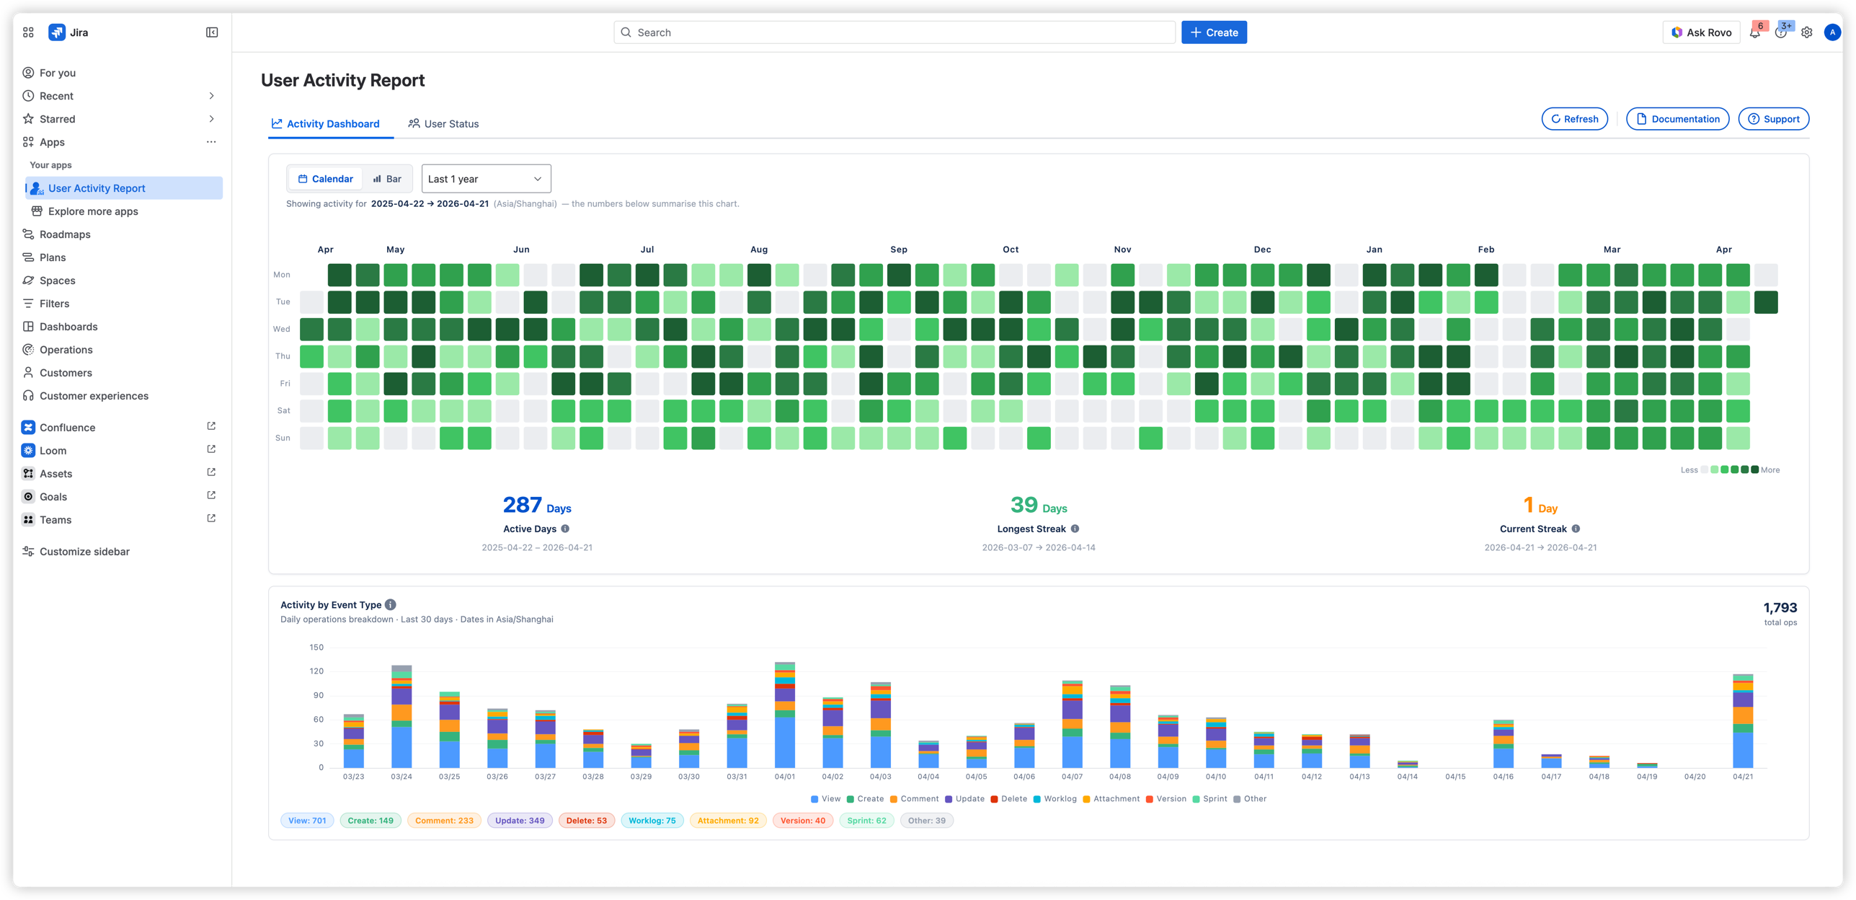This screenshot has height=900, width=1856.
Task: Expand the Starred section
Action: [x=58, y=118]
